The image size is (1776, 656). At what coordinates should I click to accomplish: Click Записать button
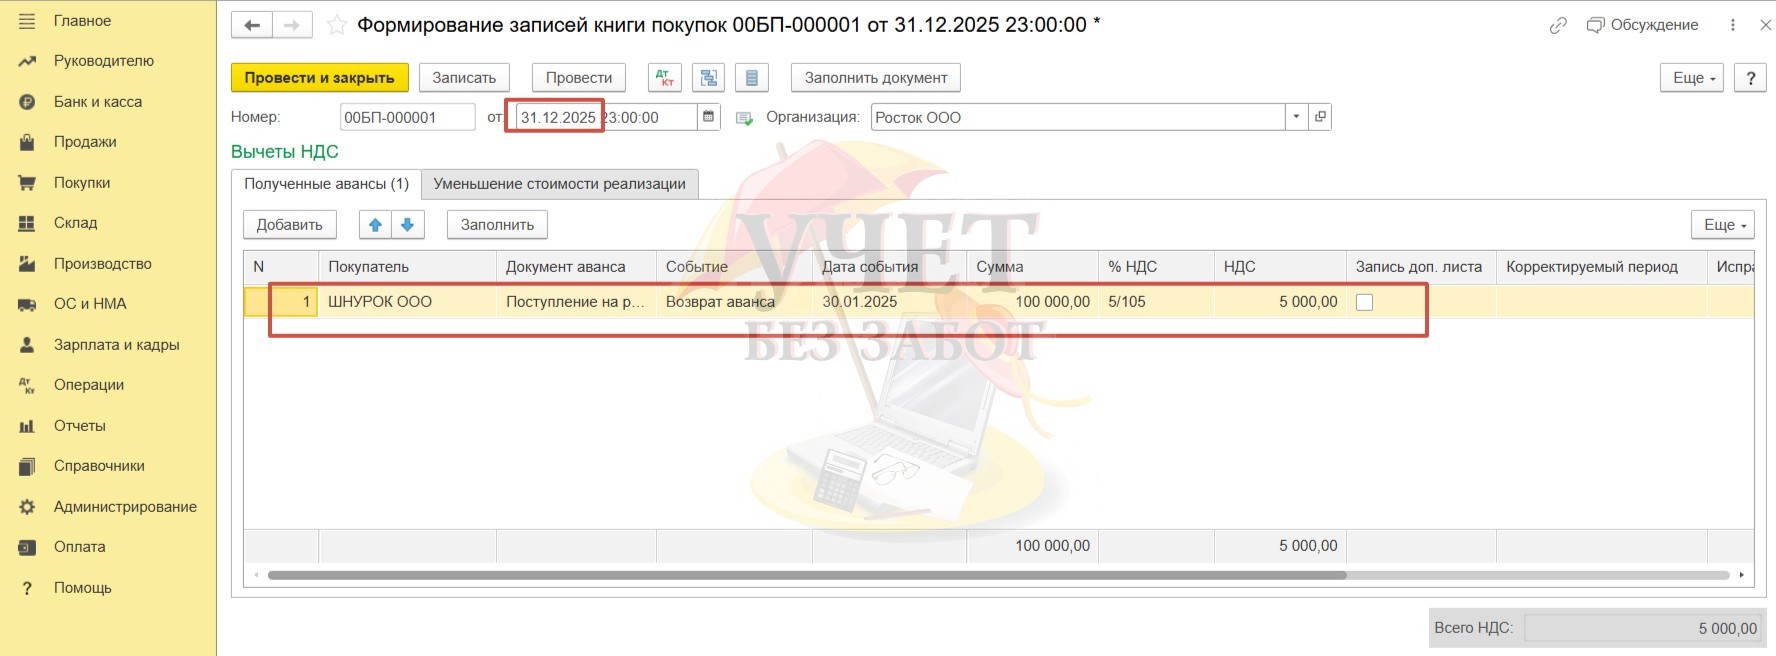(464, 78)
